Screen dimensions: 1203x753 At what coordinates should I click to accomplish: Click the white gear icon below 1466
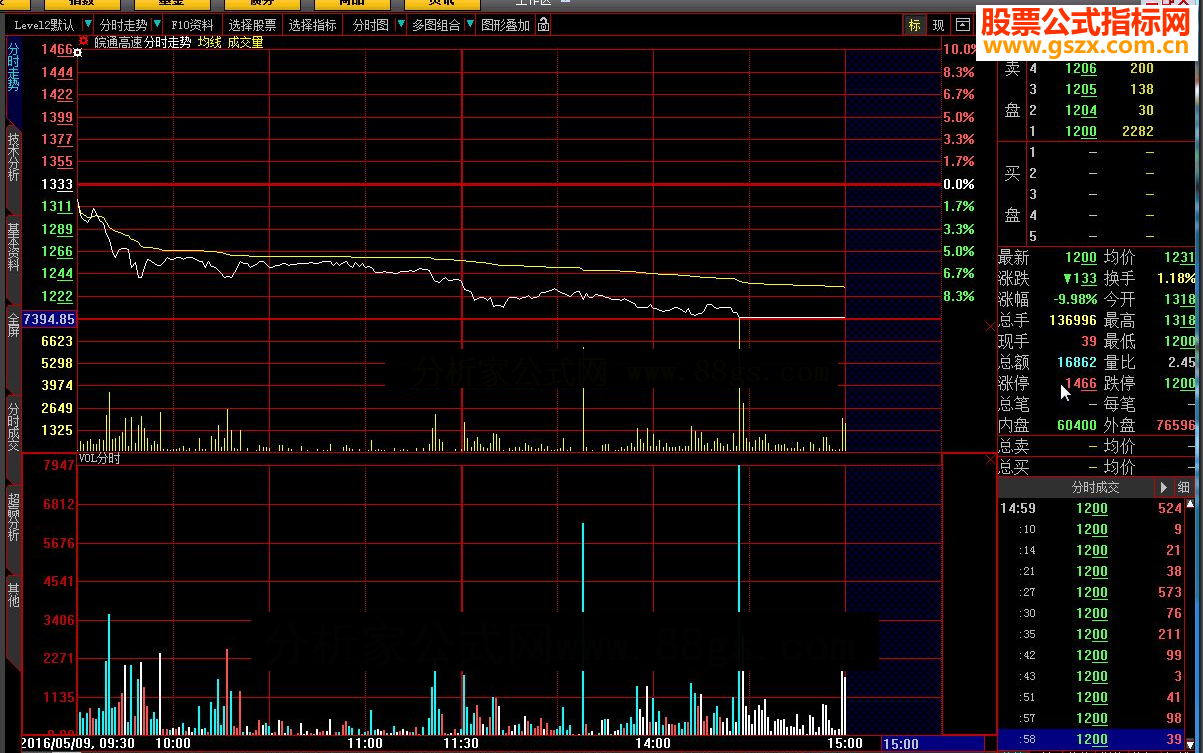[x=78, y=52]
